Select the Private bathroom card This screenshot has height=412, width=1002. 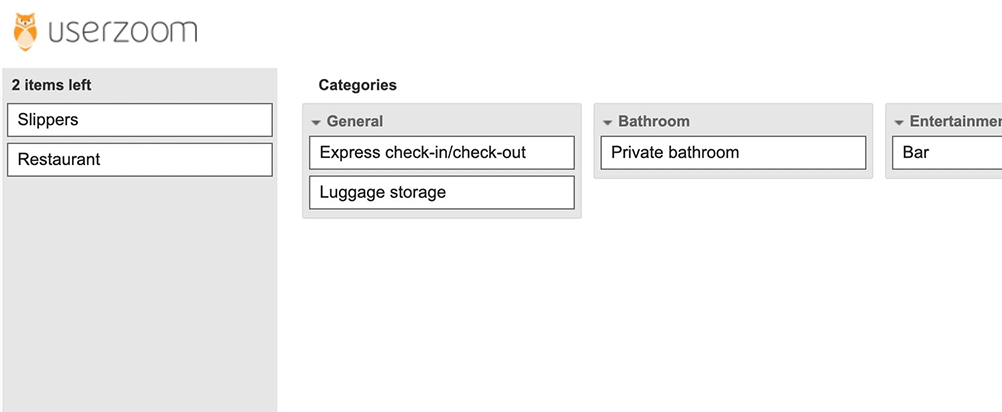[732, 153]
